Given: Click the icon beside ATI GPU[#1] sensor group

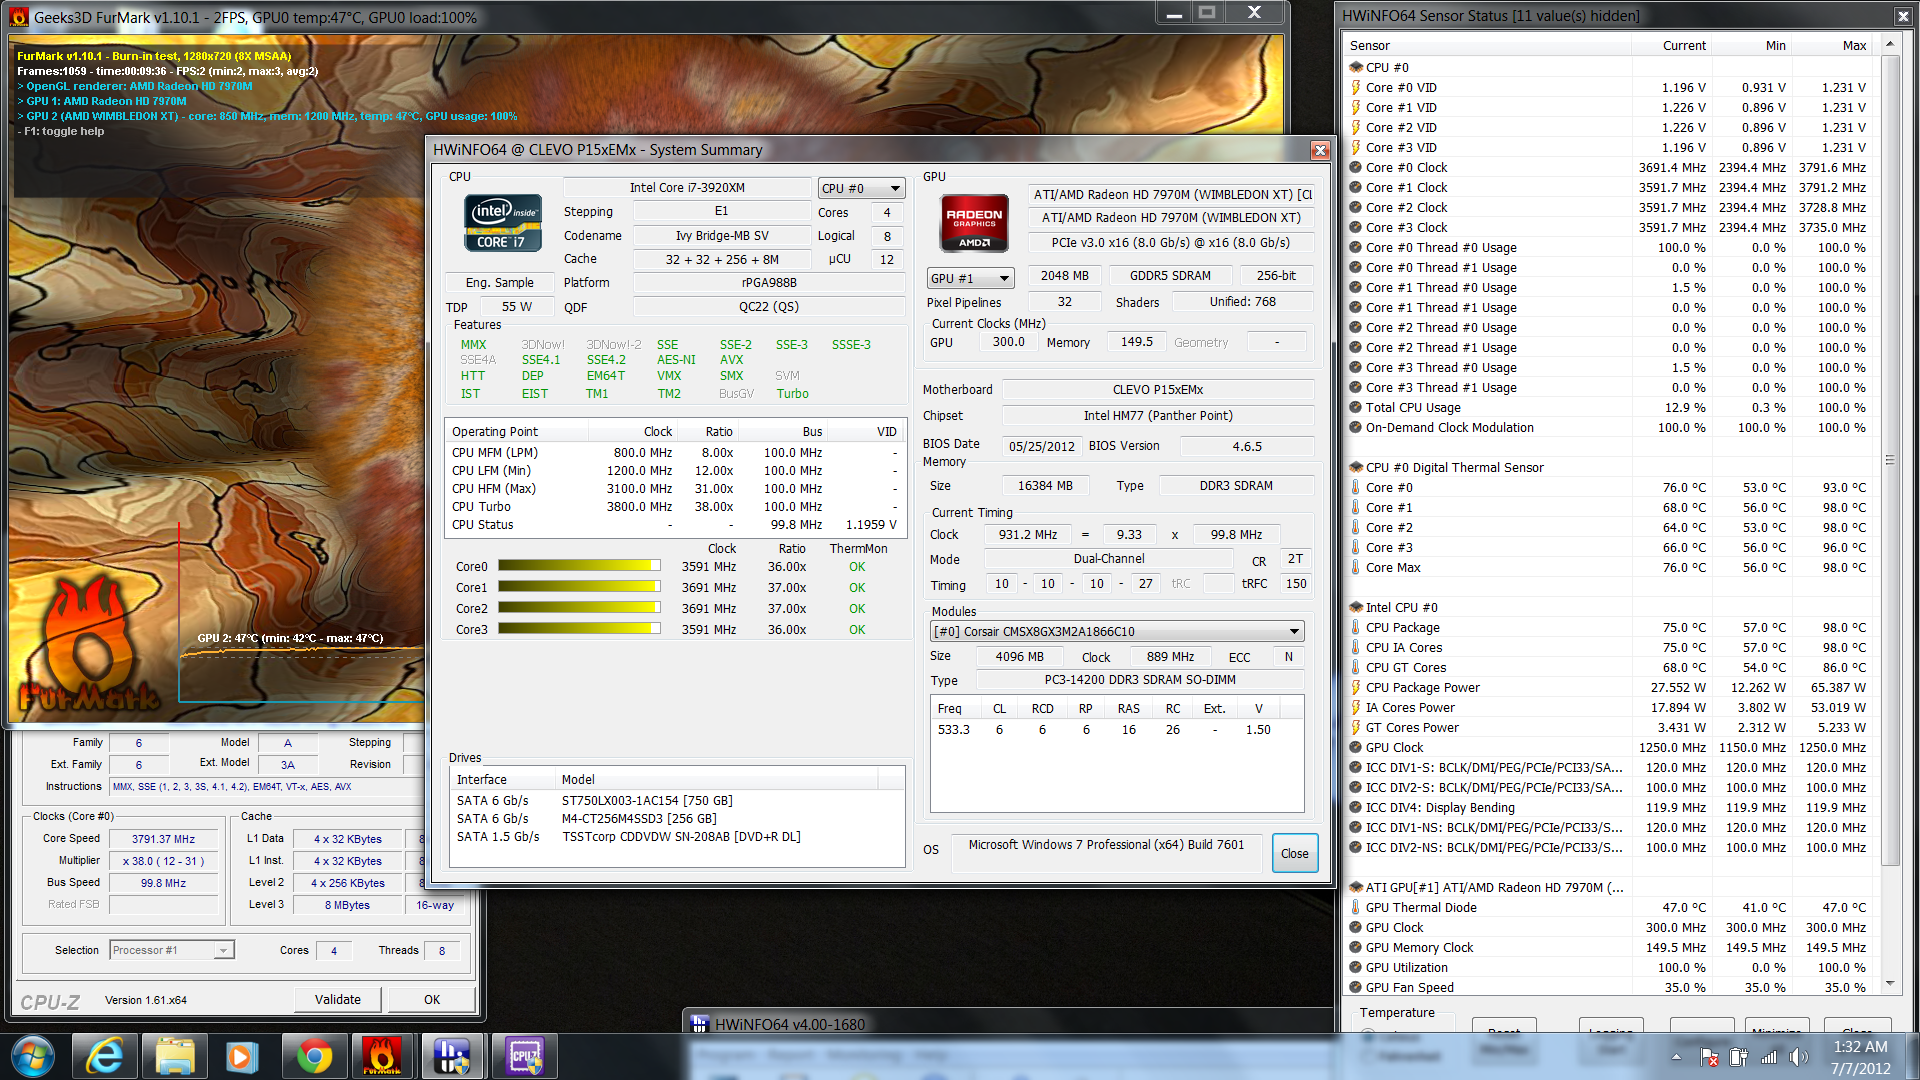Looking at the screenshot, I should tap(1356, 887).
